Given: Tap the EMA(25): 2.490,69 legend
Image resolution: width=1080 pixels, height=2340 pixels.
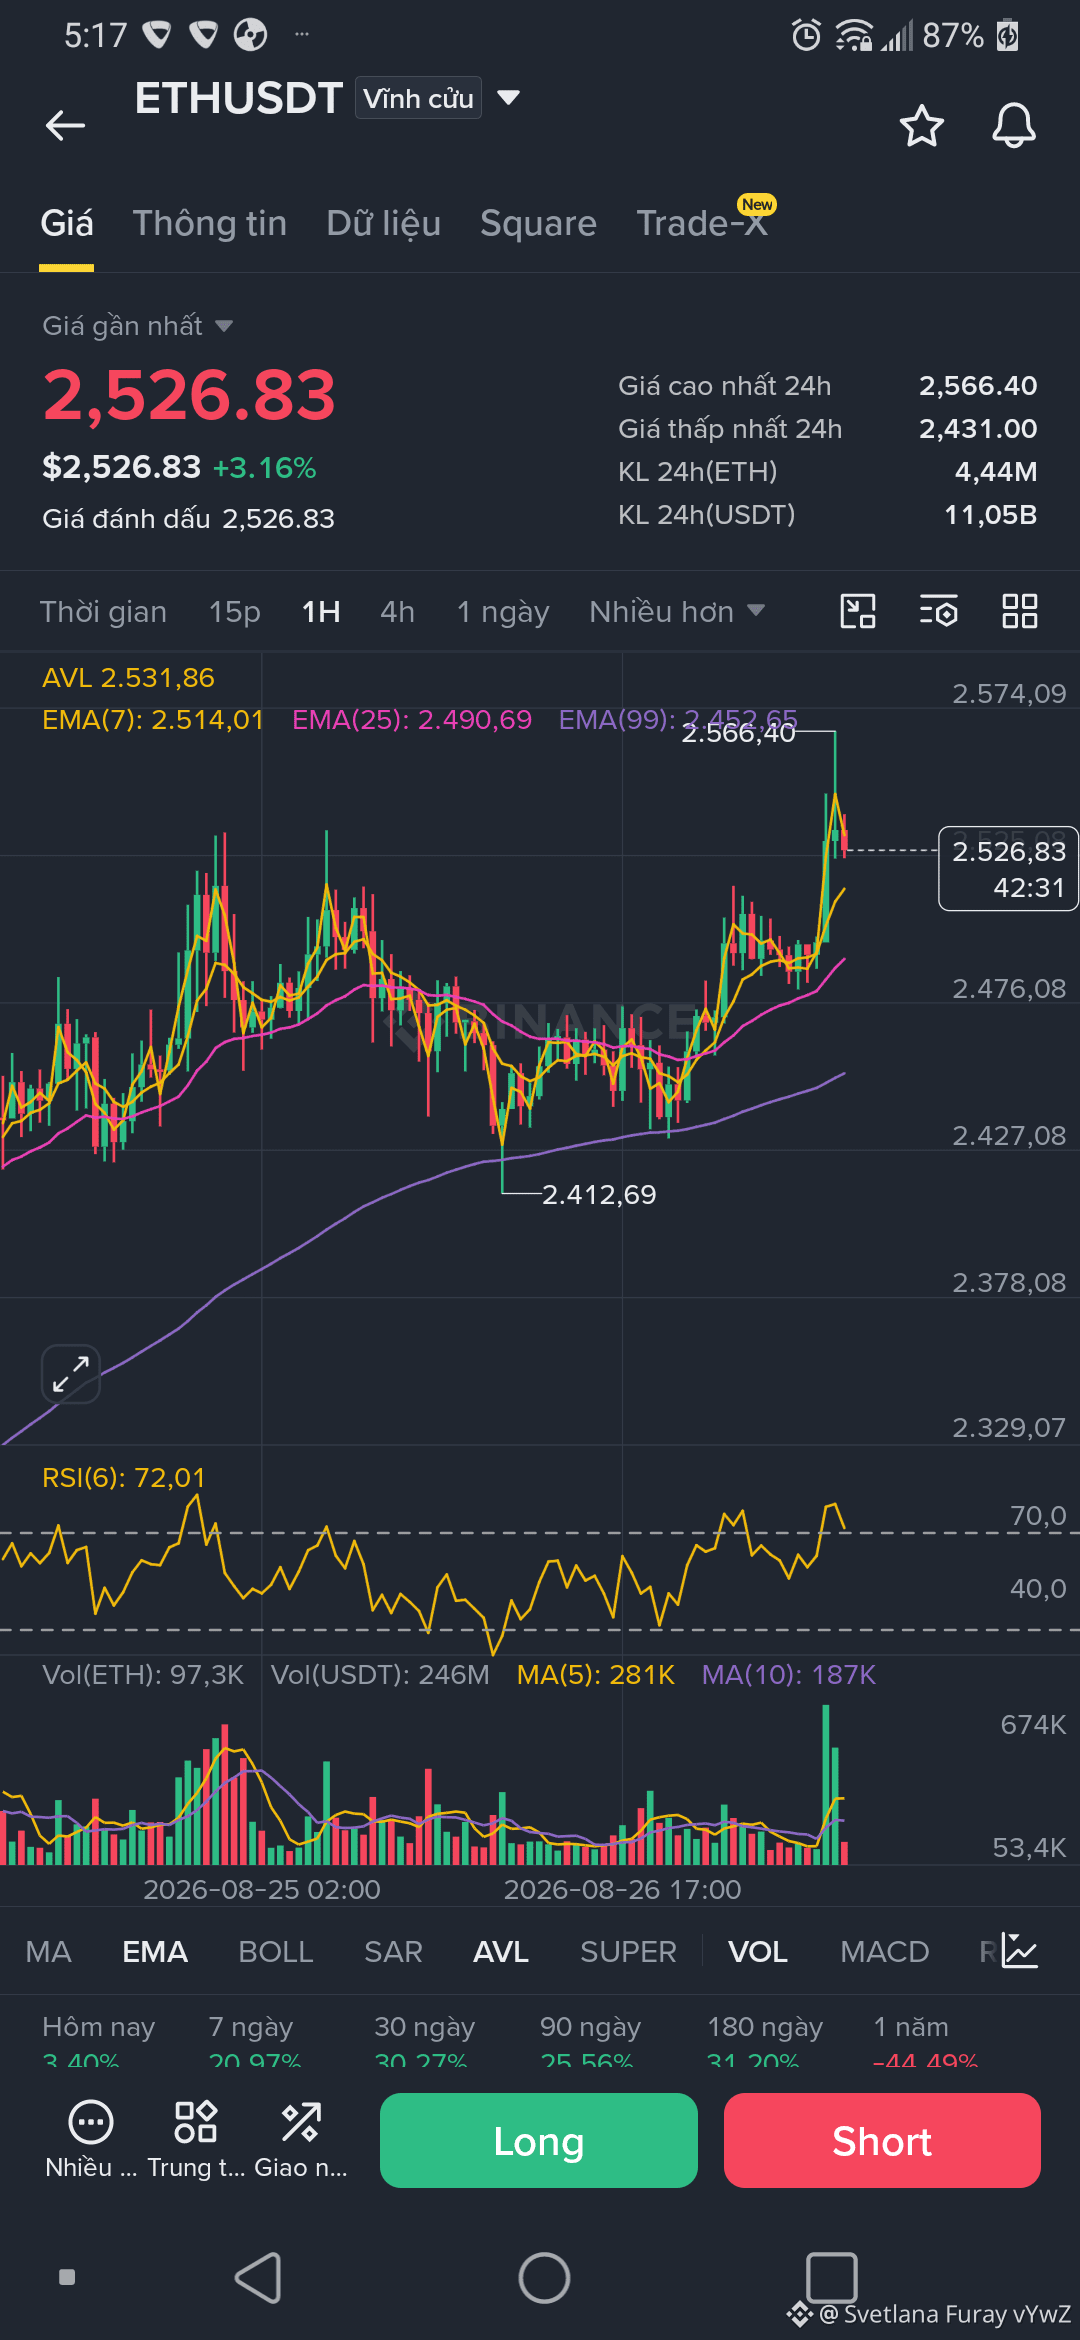Looking at the screenshot, I should [x=412, y=720].
